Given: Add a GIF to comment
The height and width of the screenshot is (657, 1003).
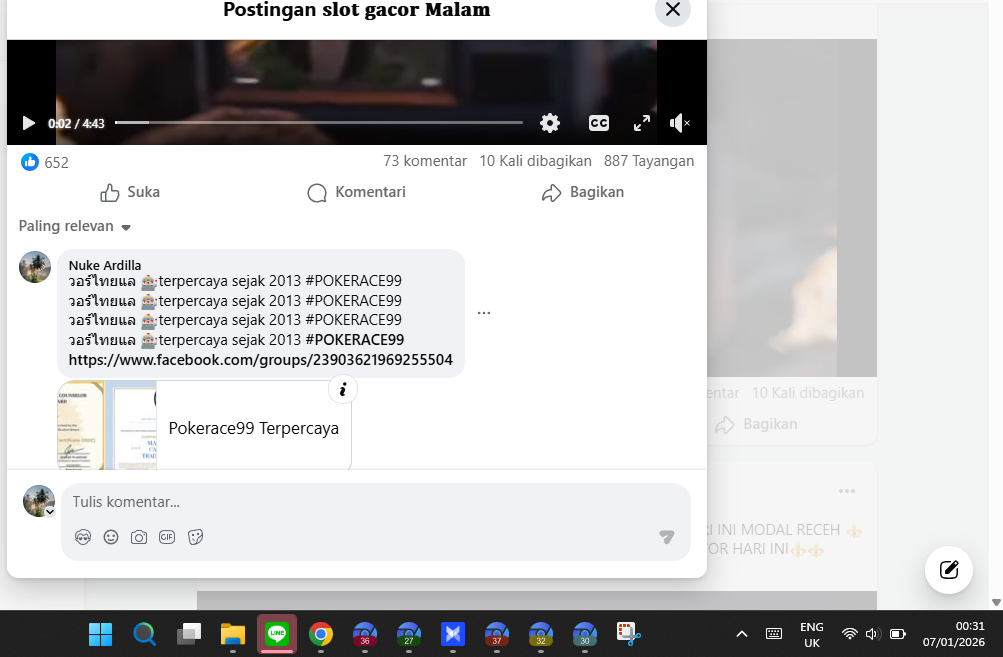Looking at the screenshot, I should pos(167,537).
